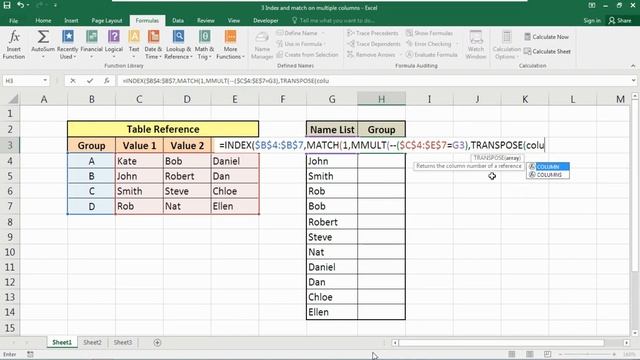Open Calculation Options dropdown
640x360 pixels.
coord(507,45)
